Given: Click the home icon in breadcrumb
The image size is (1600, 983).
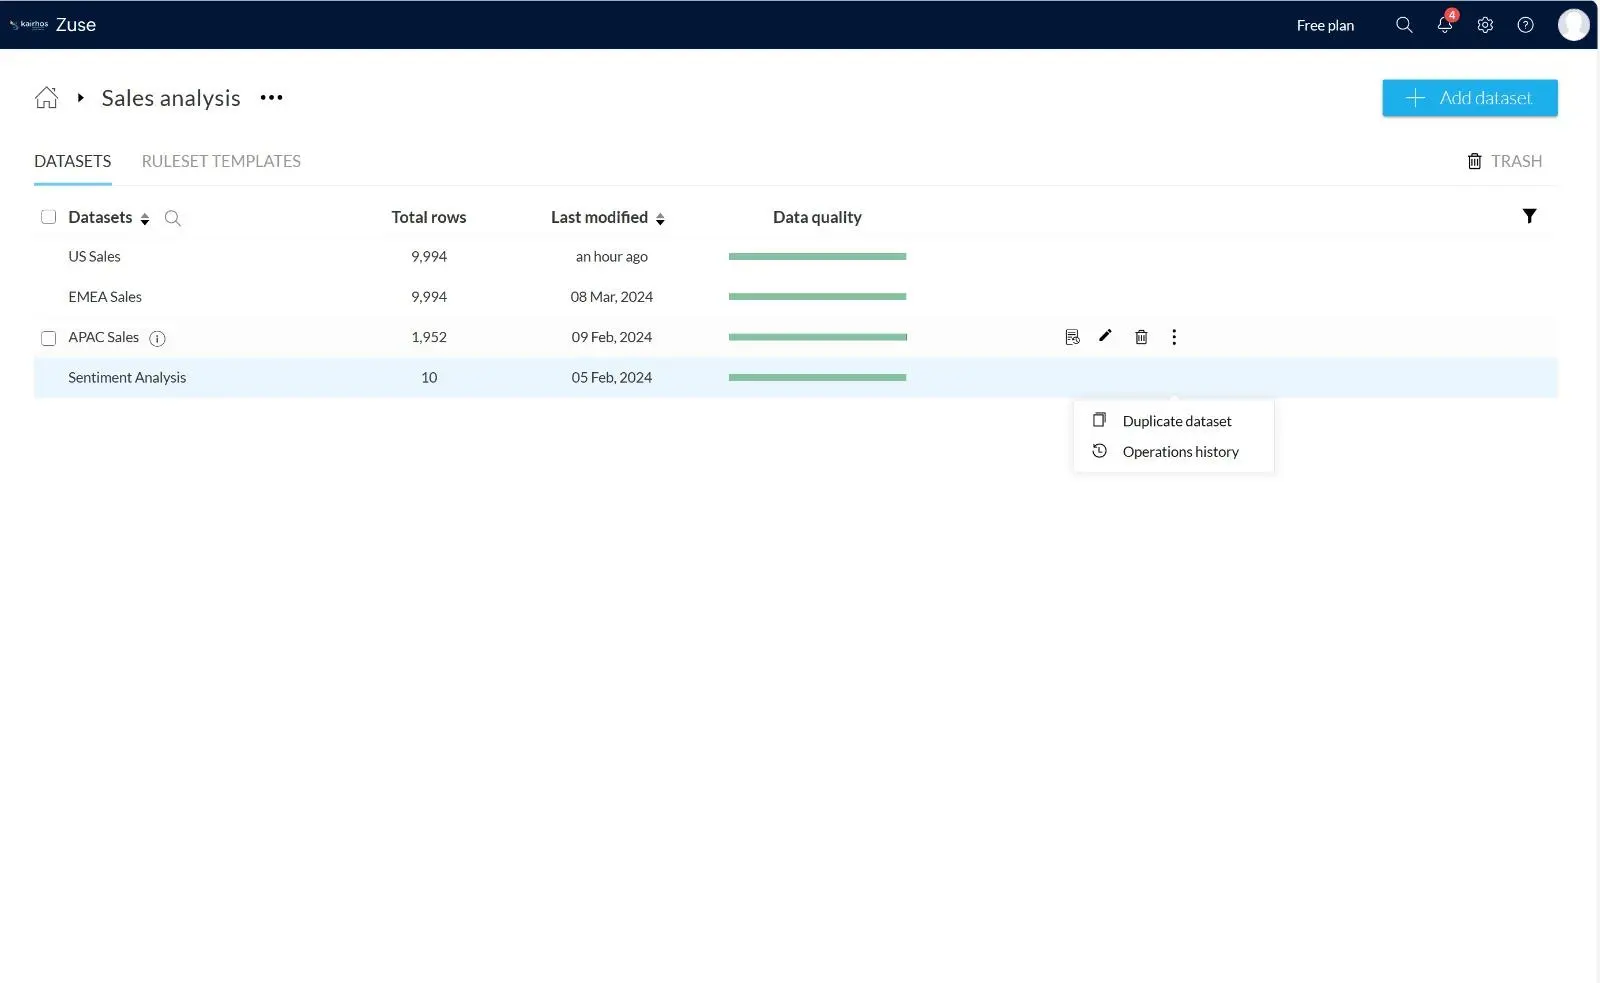Looking at the screenshot, I should pyautogui.click(x=46, y=98).
